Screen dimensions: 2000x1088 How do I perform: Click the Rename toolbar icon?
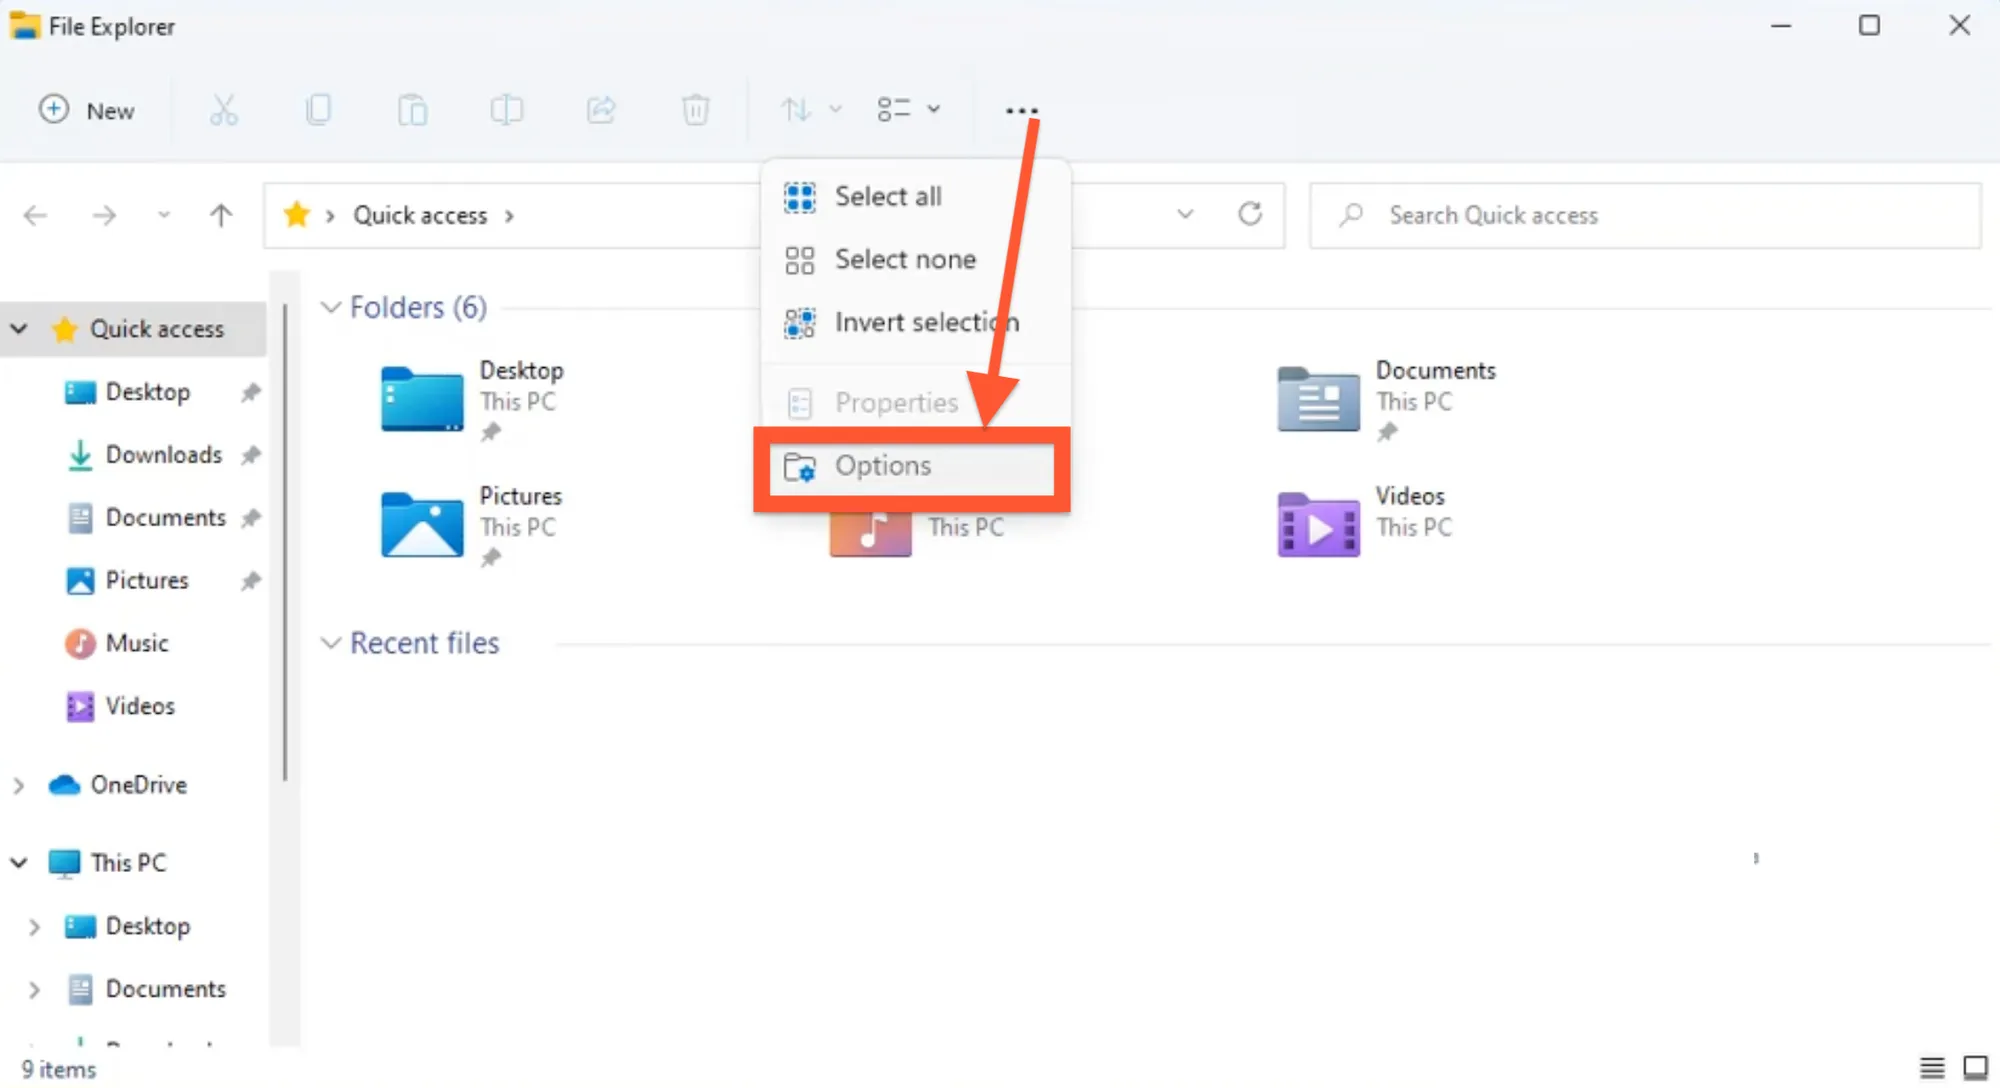click(506, 110)
